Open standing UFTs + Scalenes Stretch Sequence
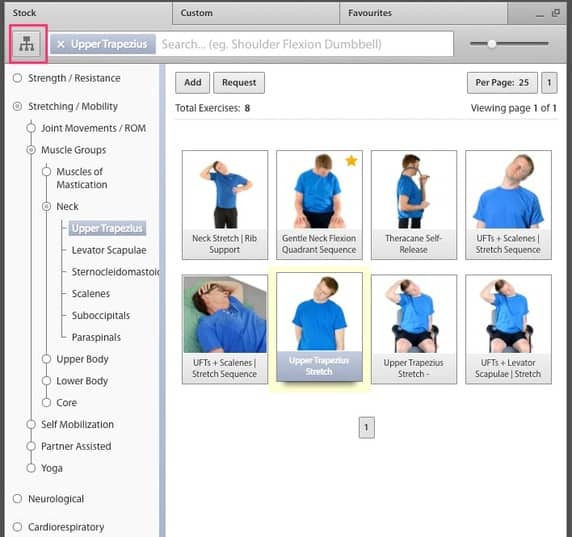 point(508,205)
